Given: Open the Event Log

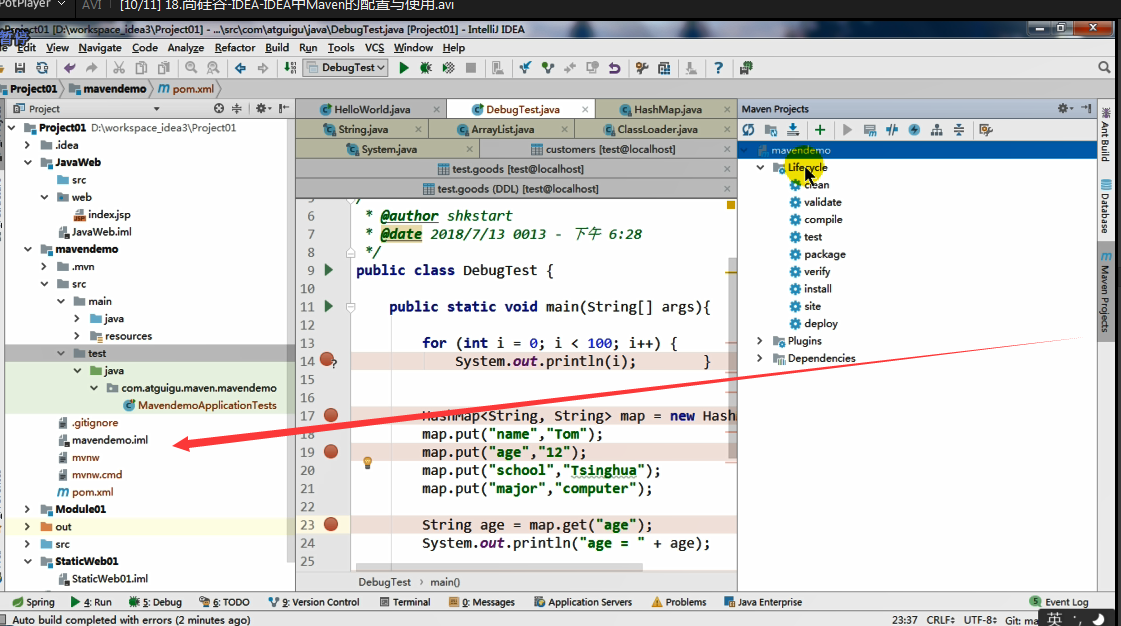Looking at the screenshot, I should (1060, 602).
